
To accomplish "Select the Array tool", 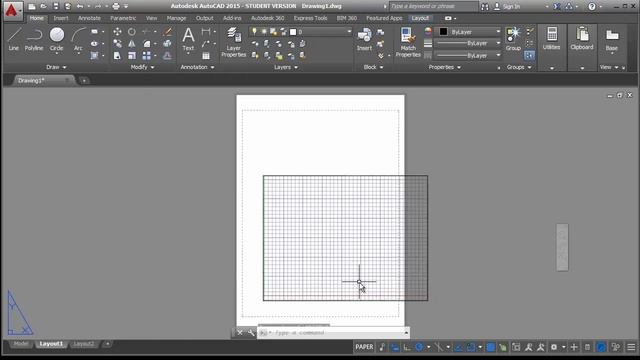I will (x=147, y=56).
